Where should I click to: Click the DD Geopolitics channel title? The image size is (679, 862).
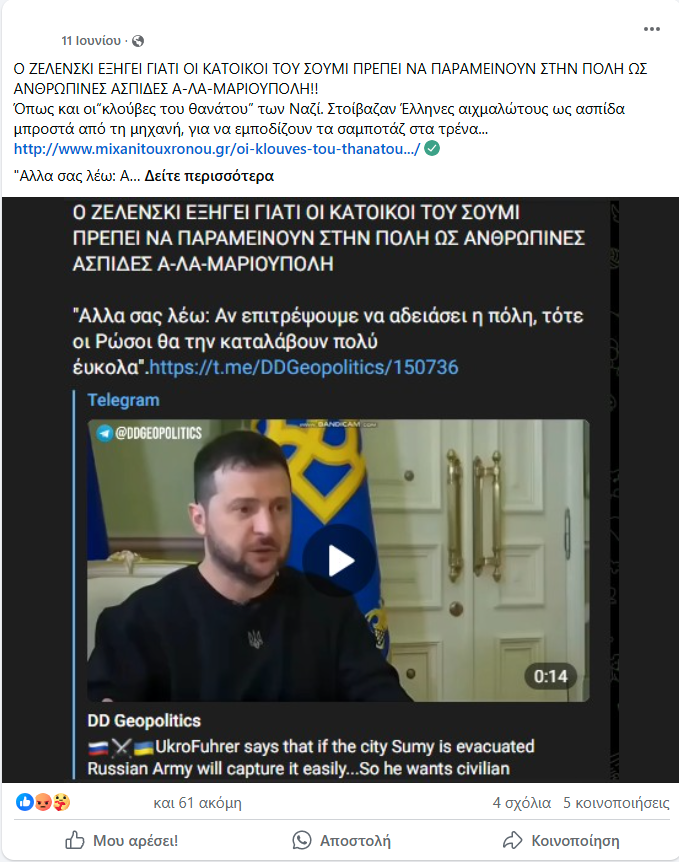(144, 720)
